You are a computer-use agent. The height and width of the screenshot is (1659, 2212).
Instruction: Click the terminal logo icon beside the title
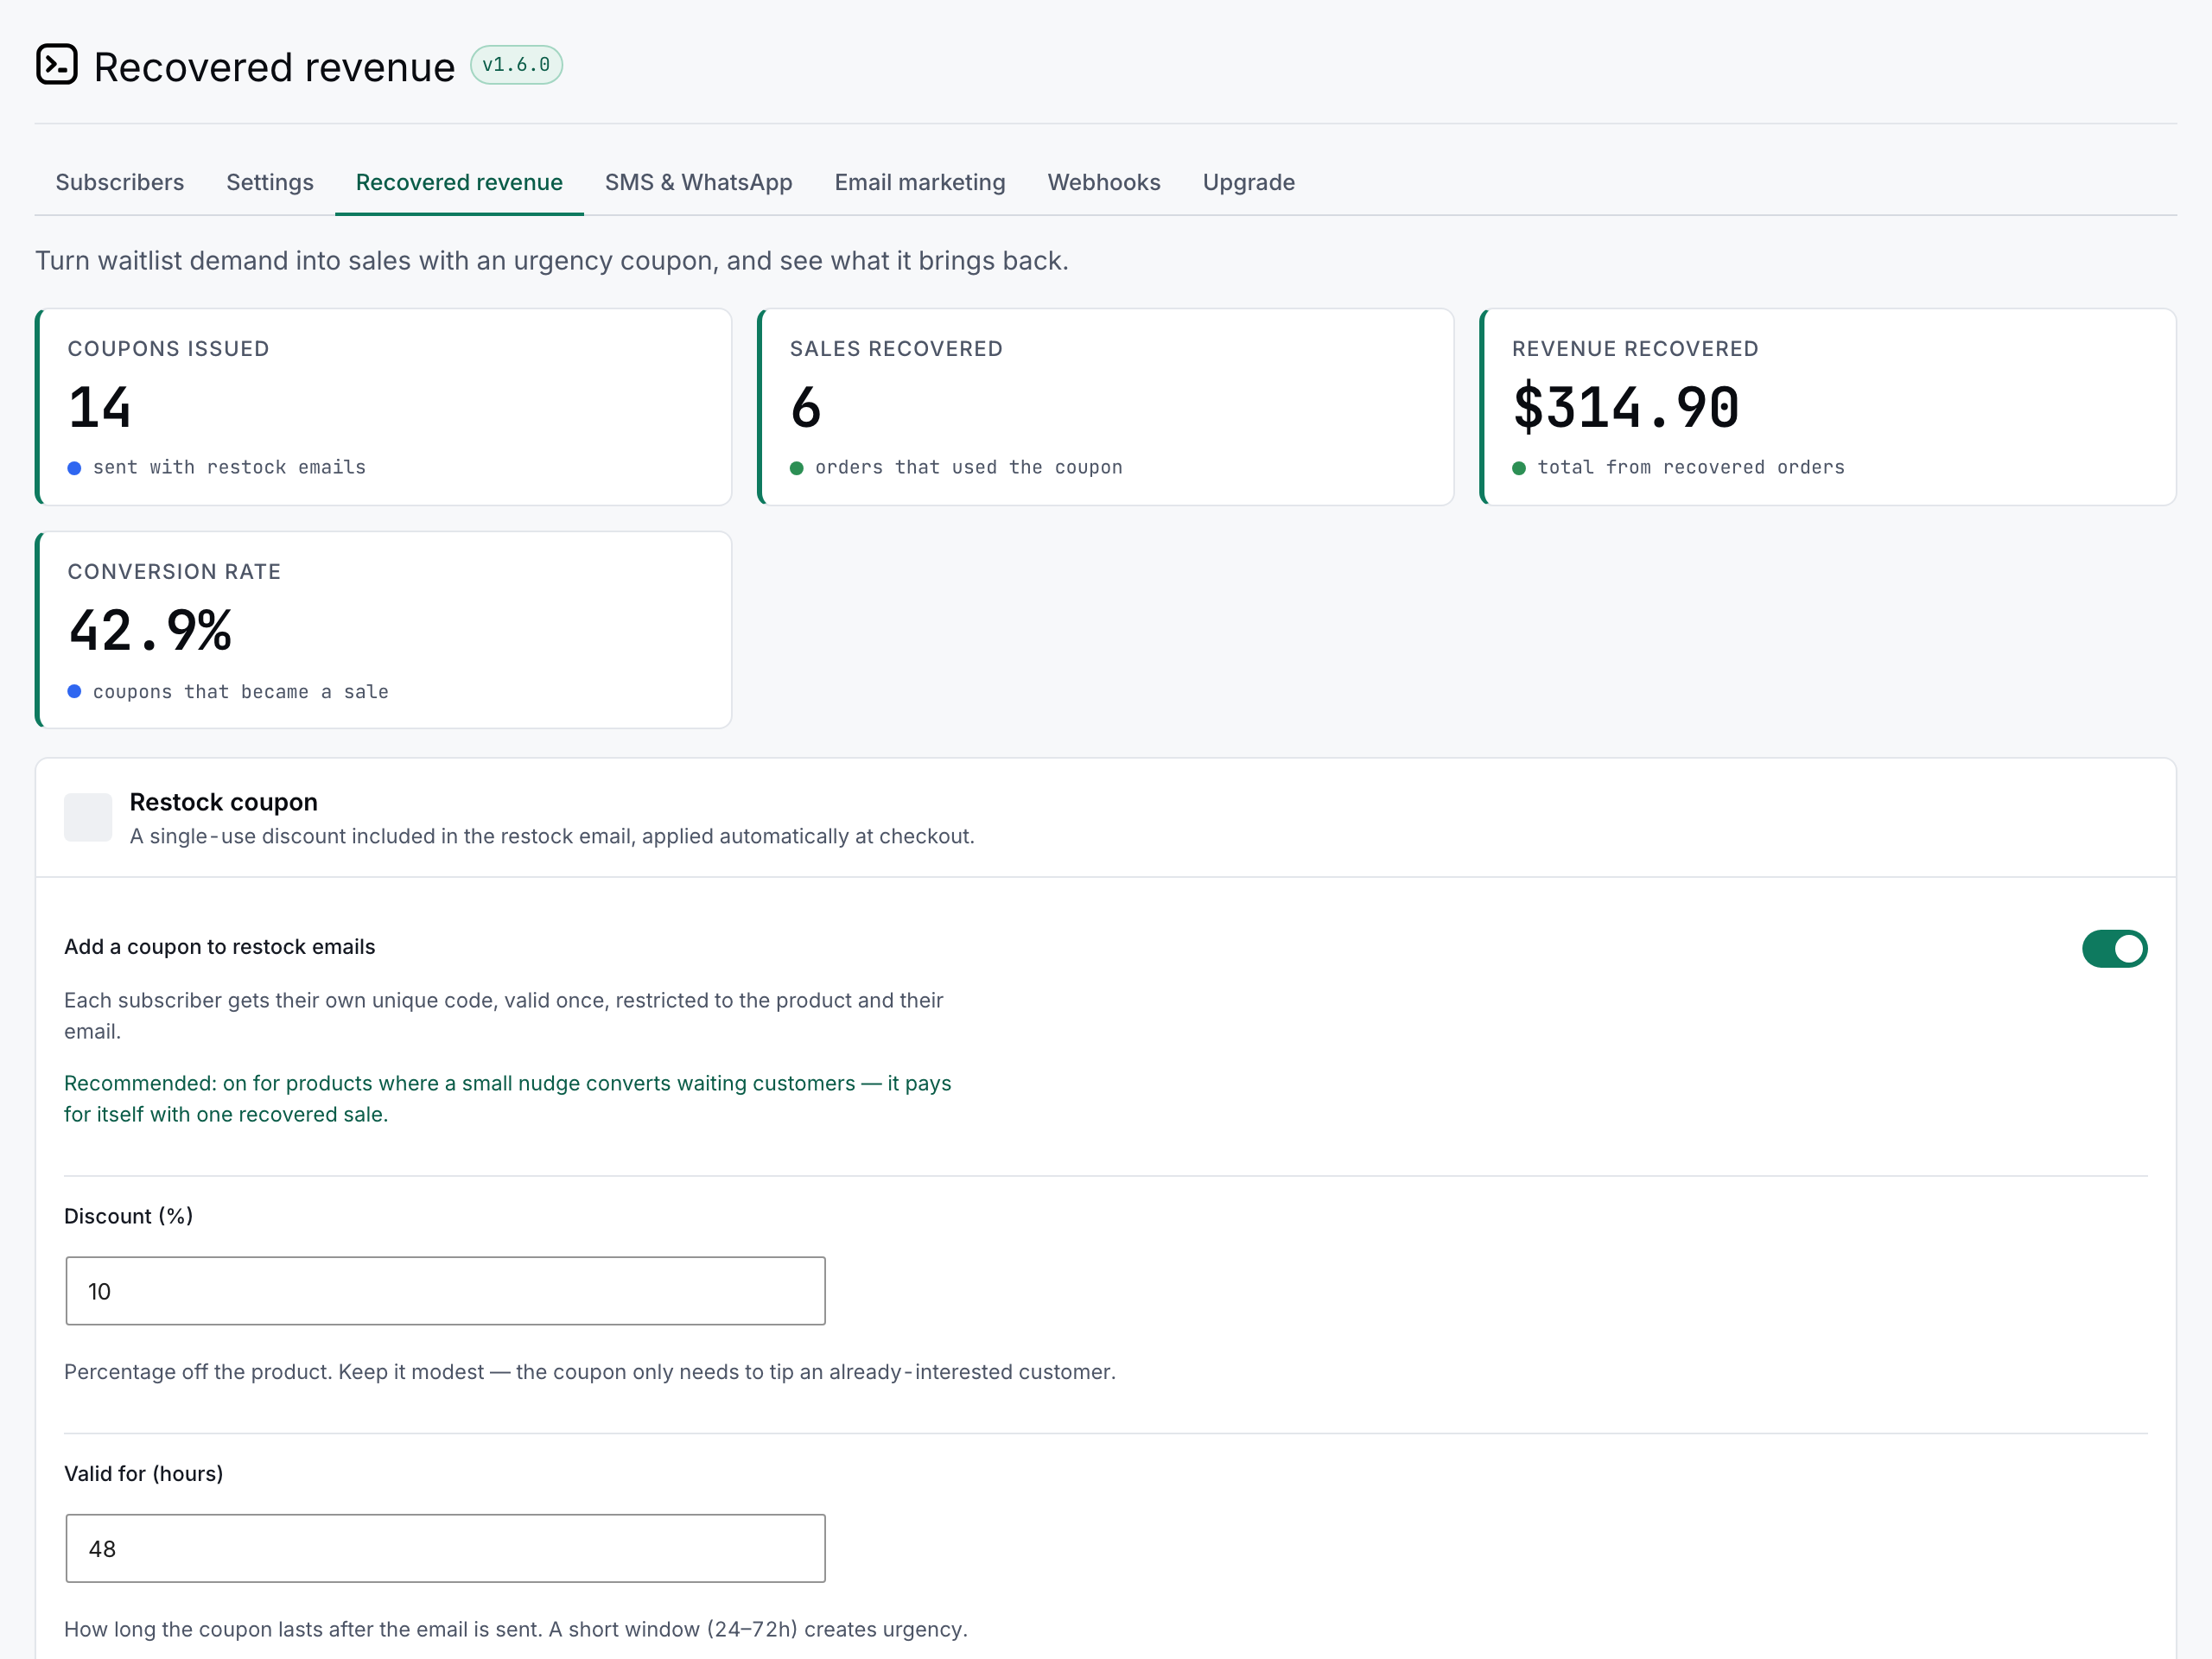[57, 65]
